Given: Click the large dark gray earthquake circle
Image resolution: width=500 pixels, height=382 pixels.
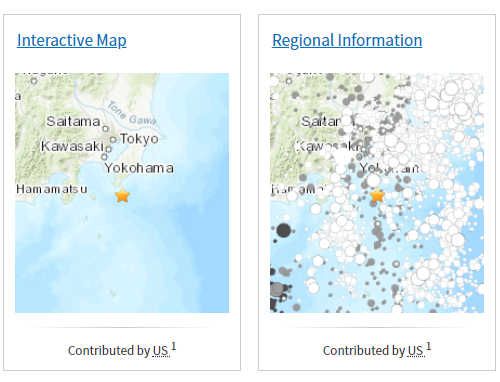Looking at the screenshot, I should pyautogui.click(x=283, y=230).
